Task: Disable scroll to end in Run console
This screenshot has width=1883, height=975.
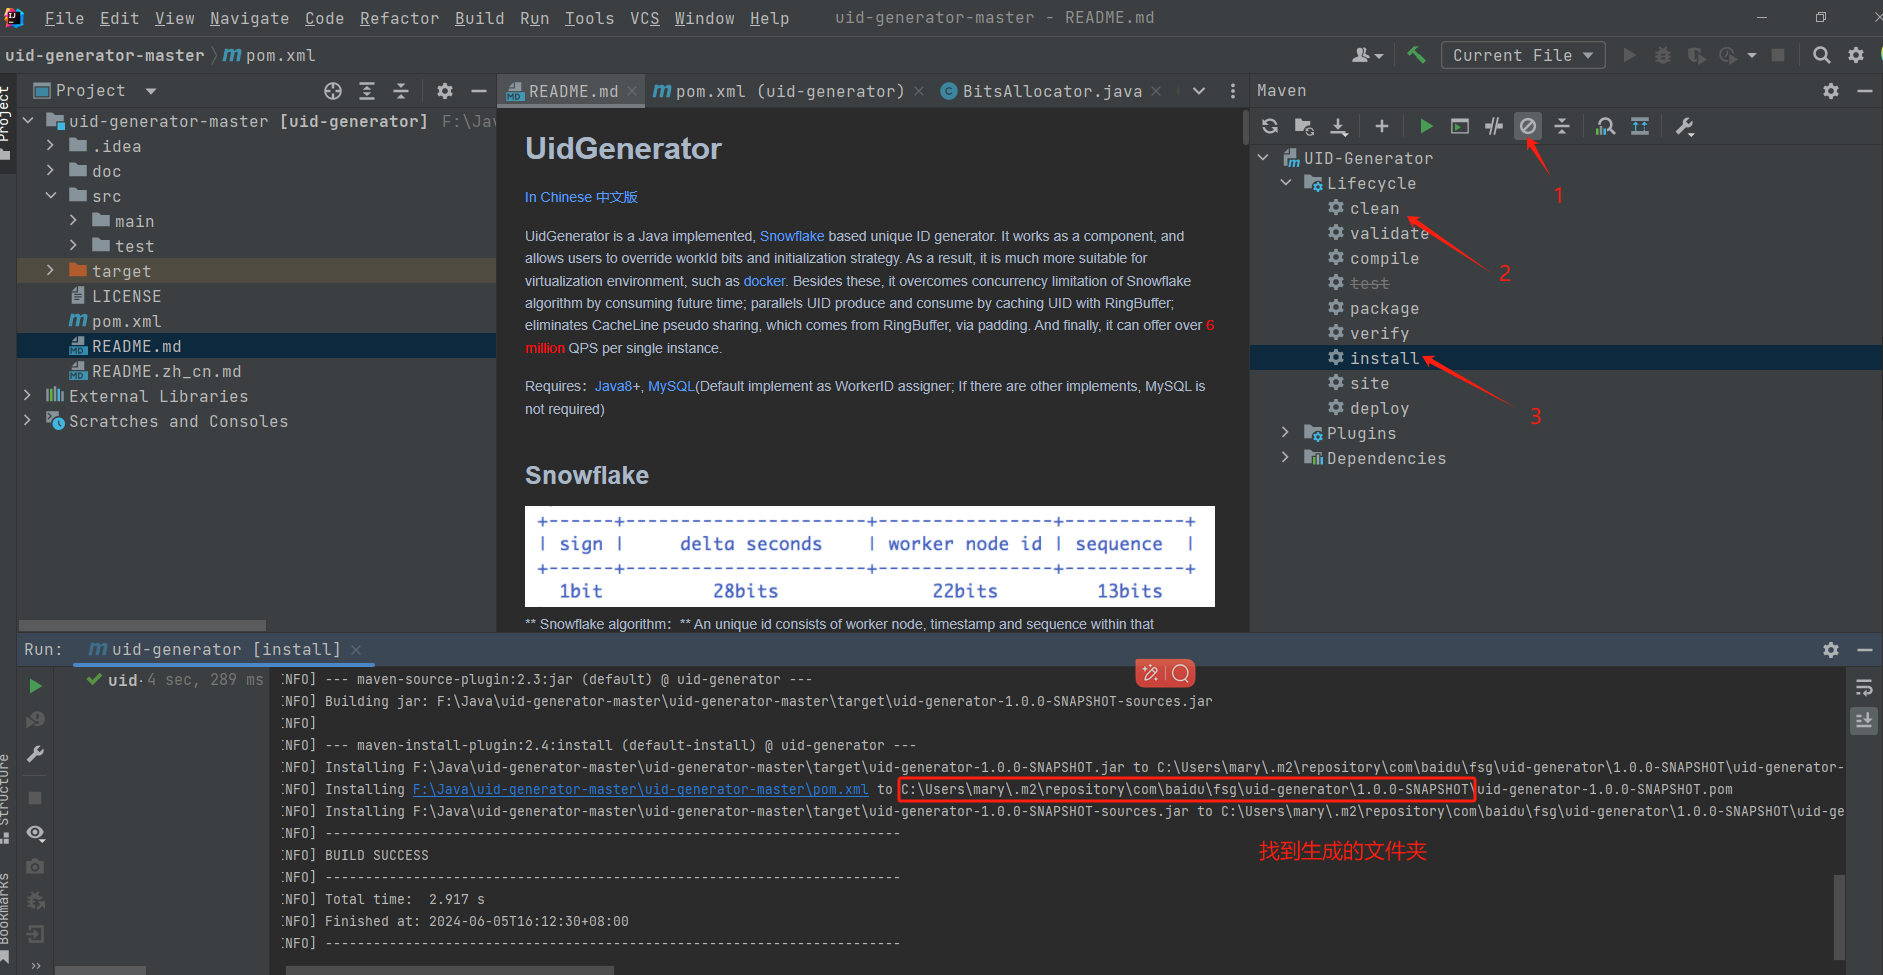Action: click(x=1863, y=720)
